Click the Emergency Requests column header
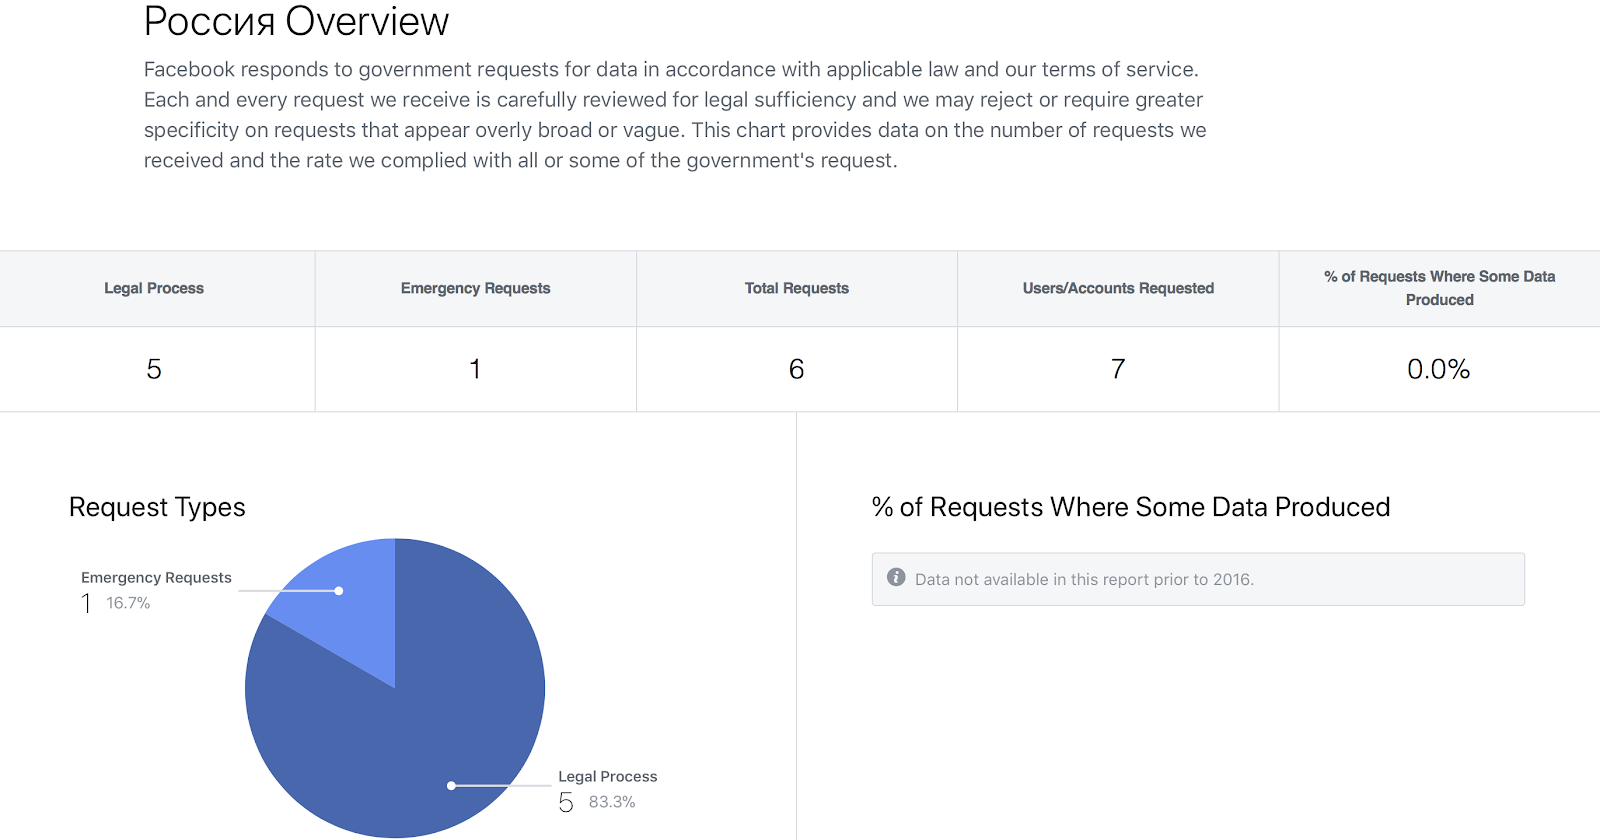Image resolution: width=1600 pixels, height=840 pixels. pyautogui.click(x=475, y=288)
